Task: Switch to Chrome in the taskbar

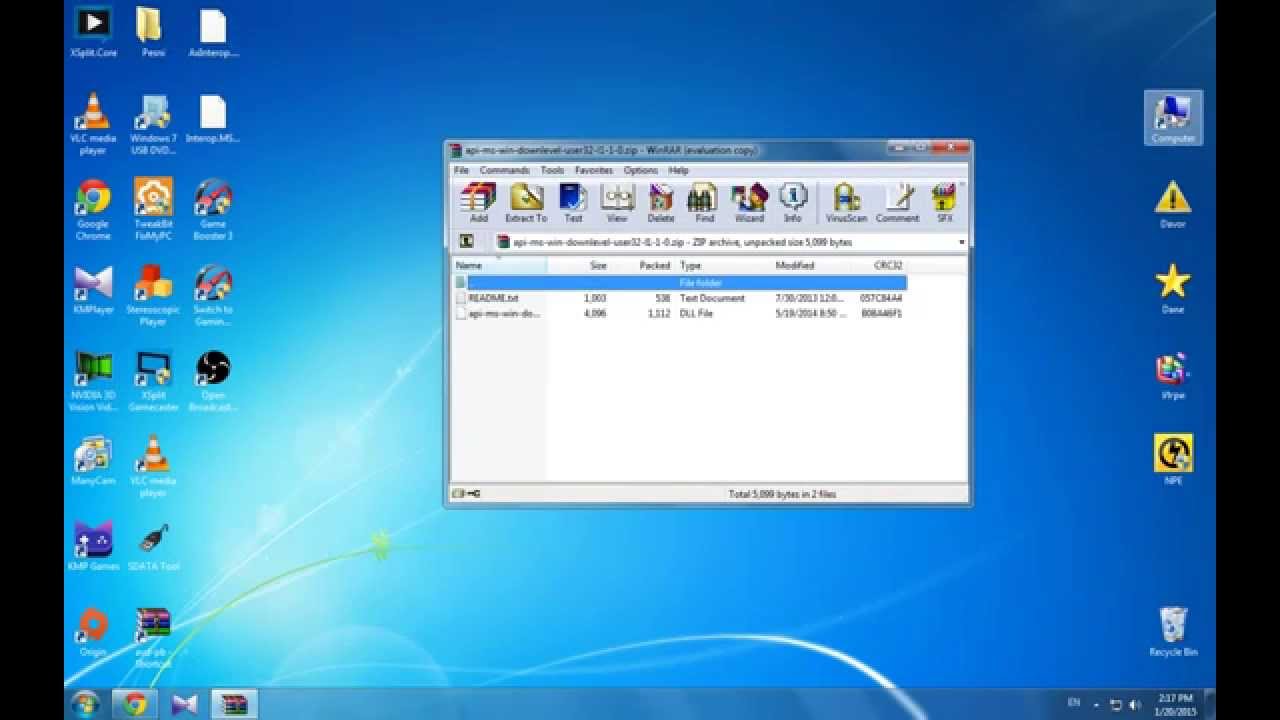Action: (135, 704)
